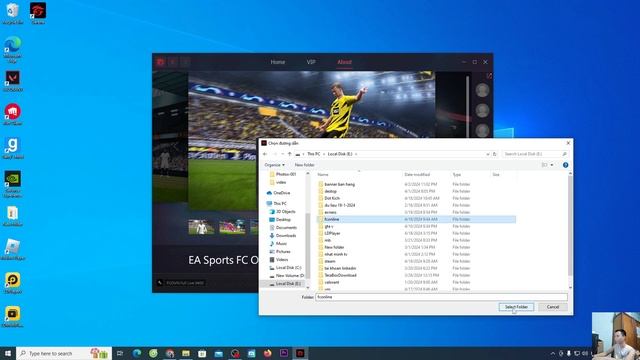Open Riot Client desktop shortcut
This screenshot has height=360, width=640.
tap(13, 114)
